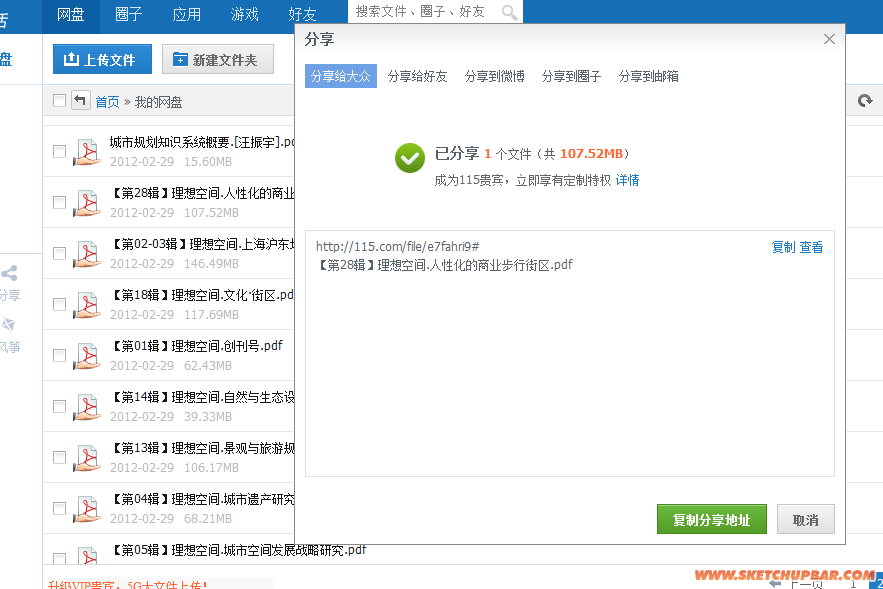Viewport: 883px width, 589px height.
Task: Click the green 复制分享地址 button
Action: coord(712,519)
